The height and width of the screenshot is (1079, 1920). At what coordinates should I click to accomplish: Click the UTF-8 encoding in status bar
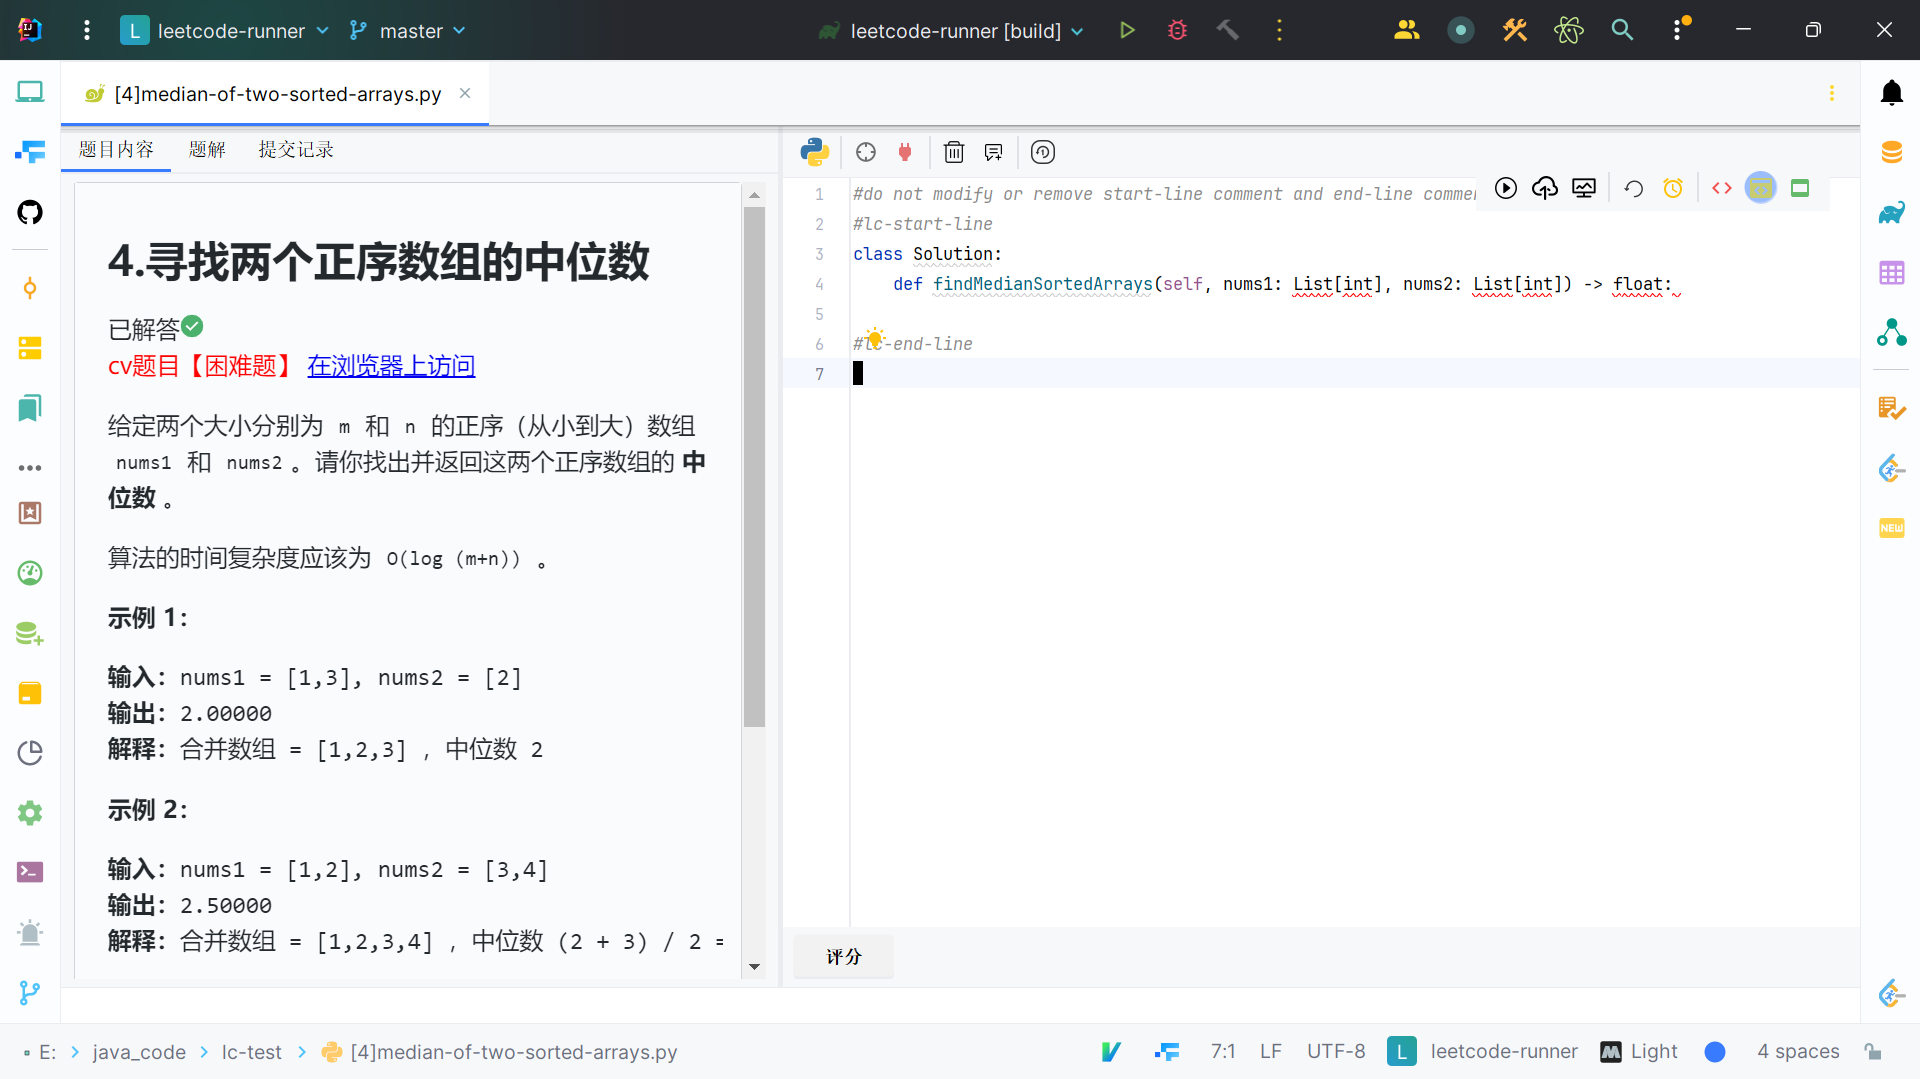tap(1336, 1052)
